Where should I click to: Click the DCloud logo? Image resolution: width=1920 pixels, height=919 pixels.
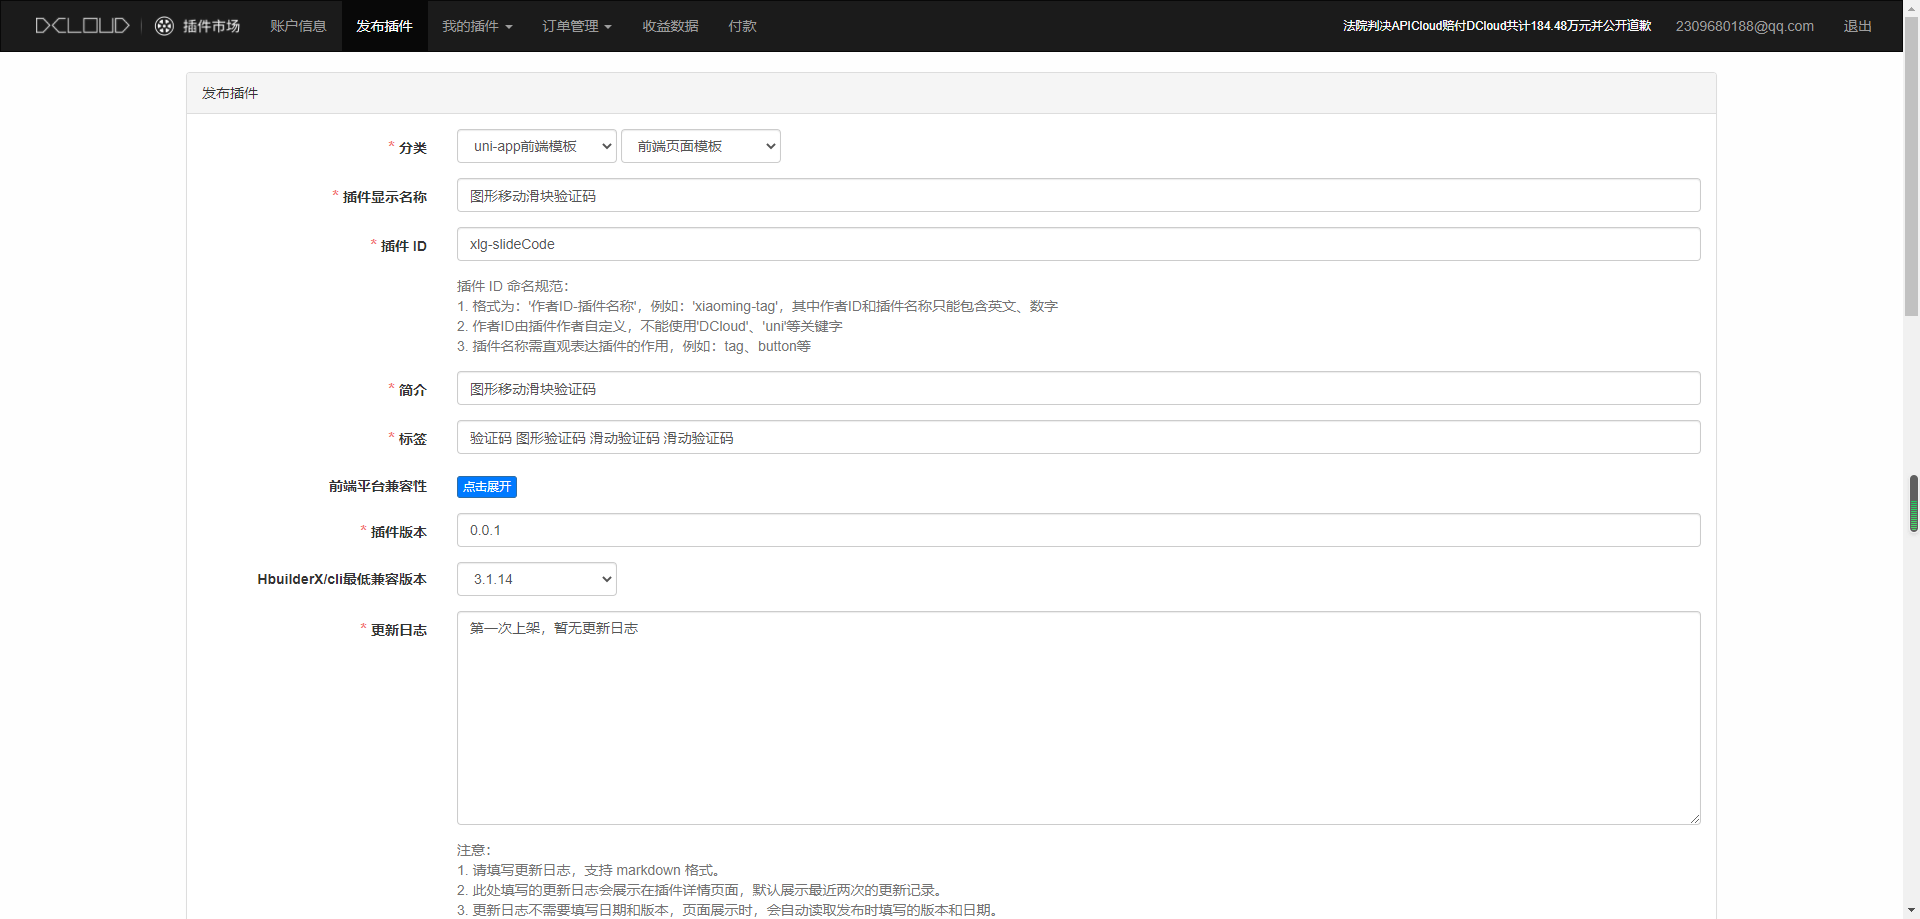(x=82, y=26)
